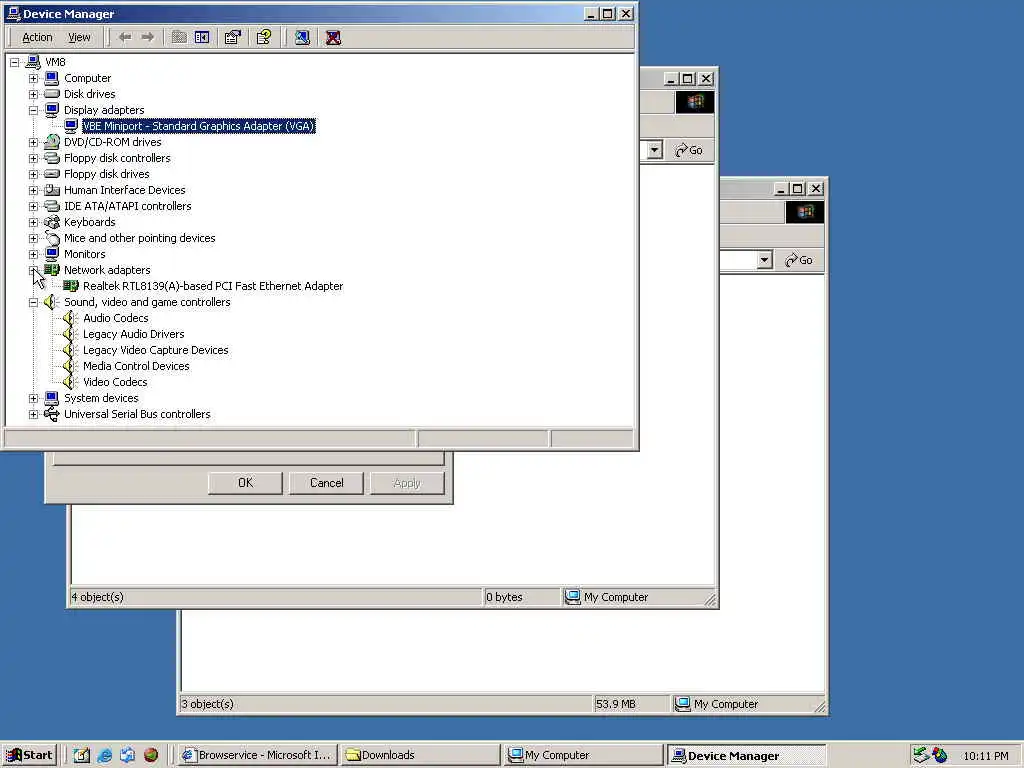Screen dimensions: 1024x768
Task: Select VBE Miniport Standard Graphics Adapter
Action: coord(199,126)
